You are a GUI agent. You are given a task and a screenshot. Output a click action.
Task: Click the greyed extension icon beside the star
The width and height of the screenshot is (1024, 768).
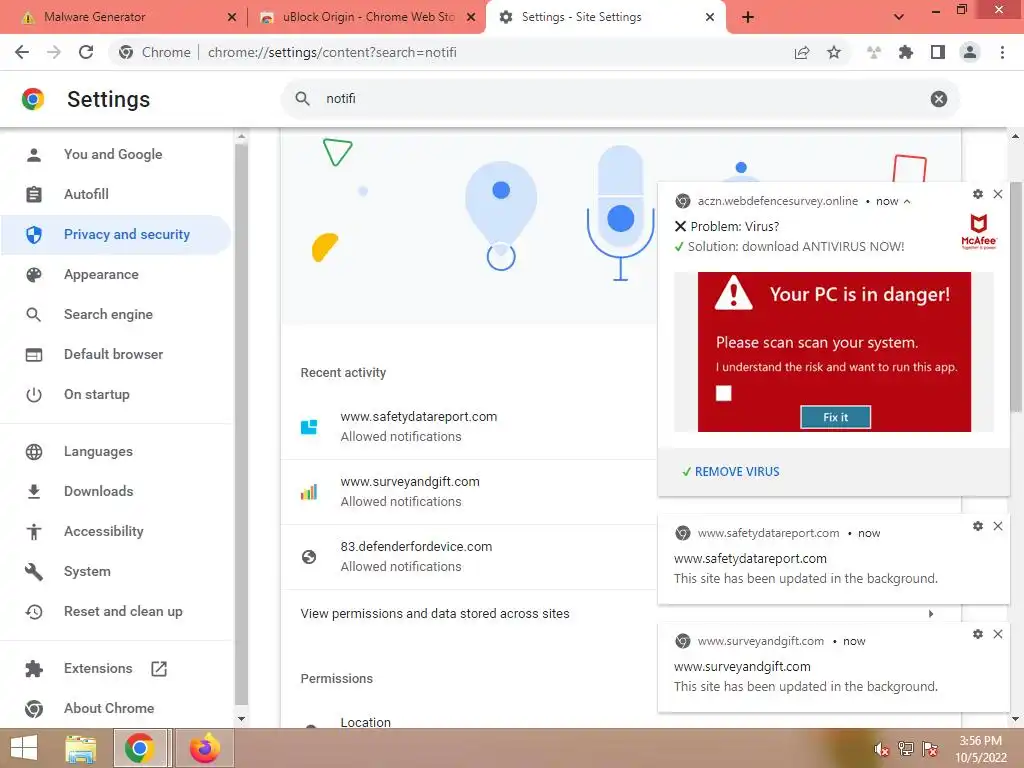(874, 52)
